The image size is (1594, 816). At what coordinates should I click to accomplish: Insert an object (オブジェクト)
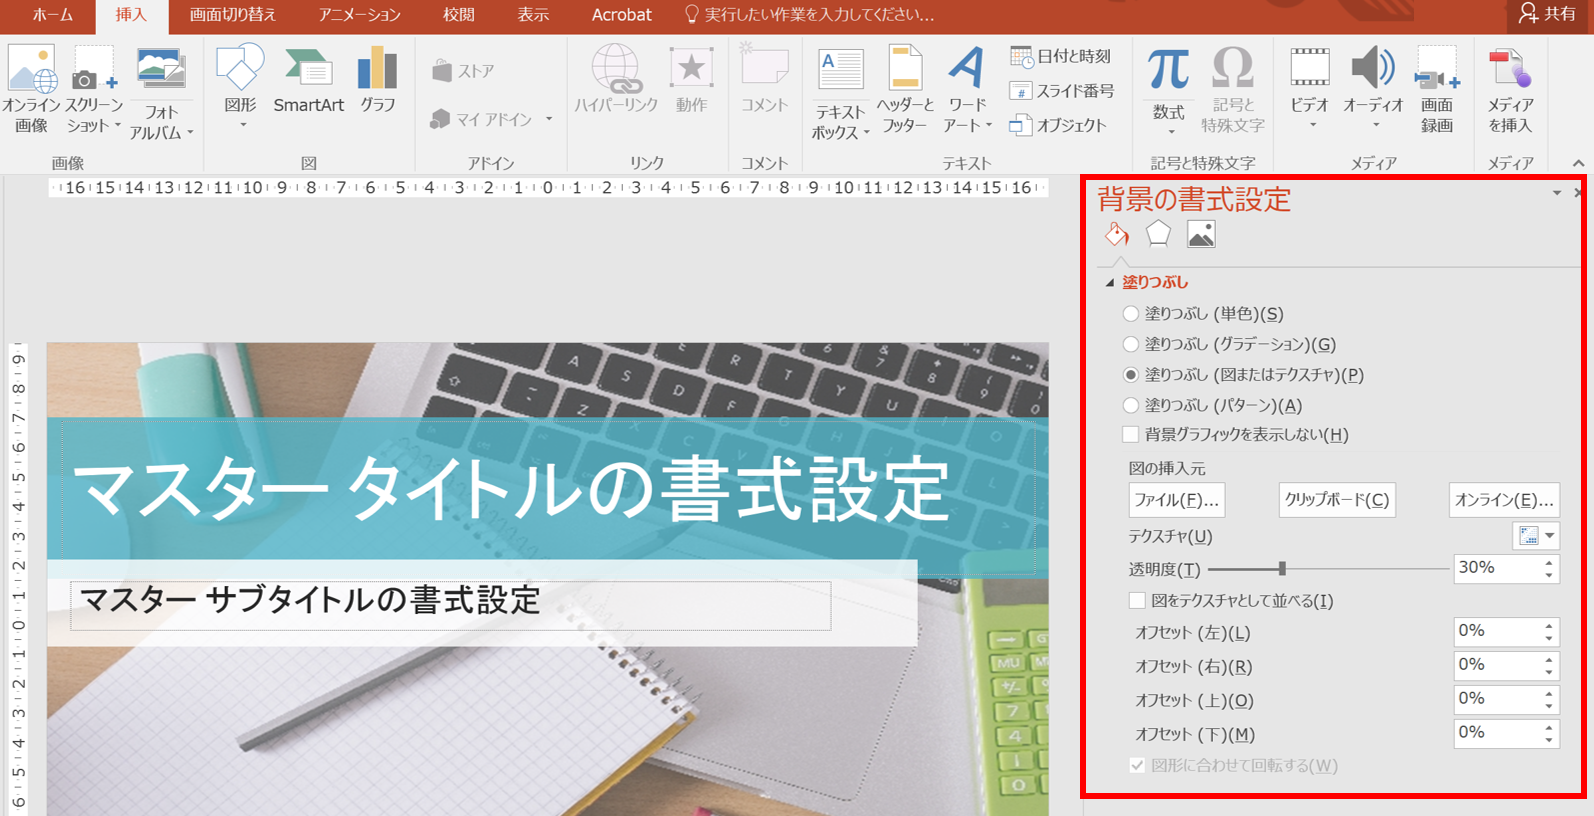(1058, 125)
